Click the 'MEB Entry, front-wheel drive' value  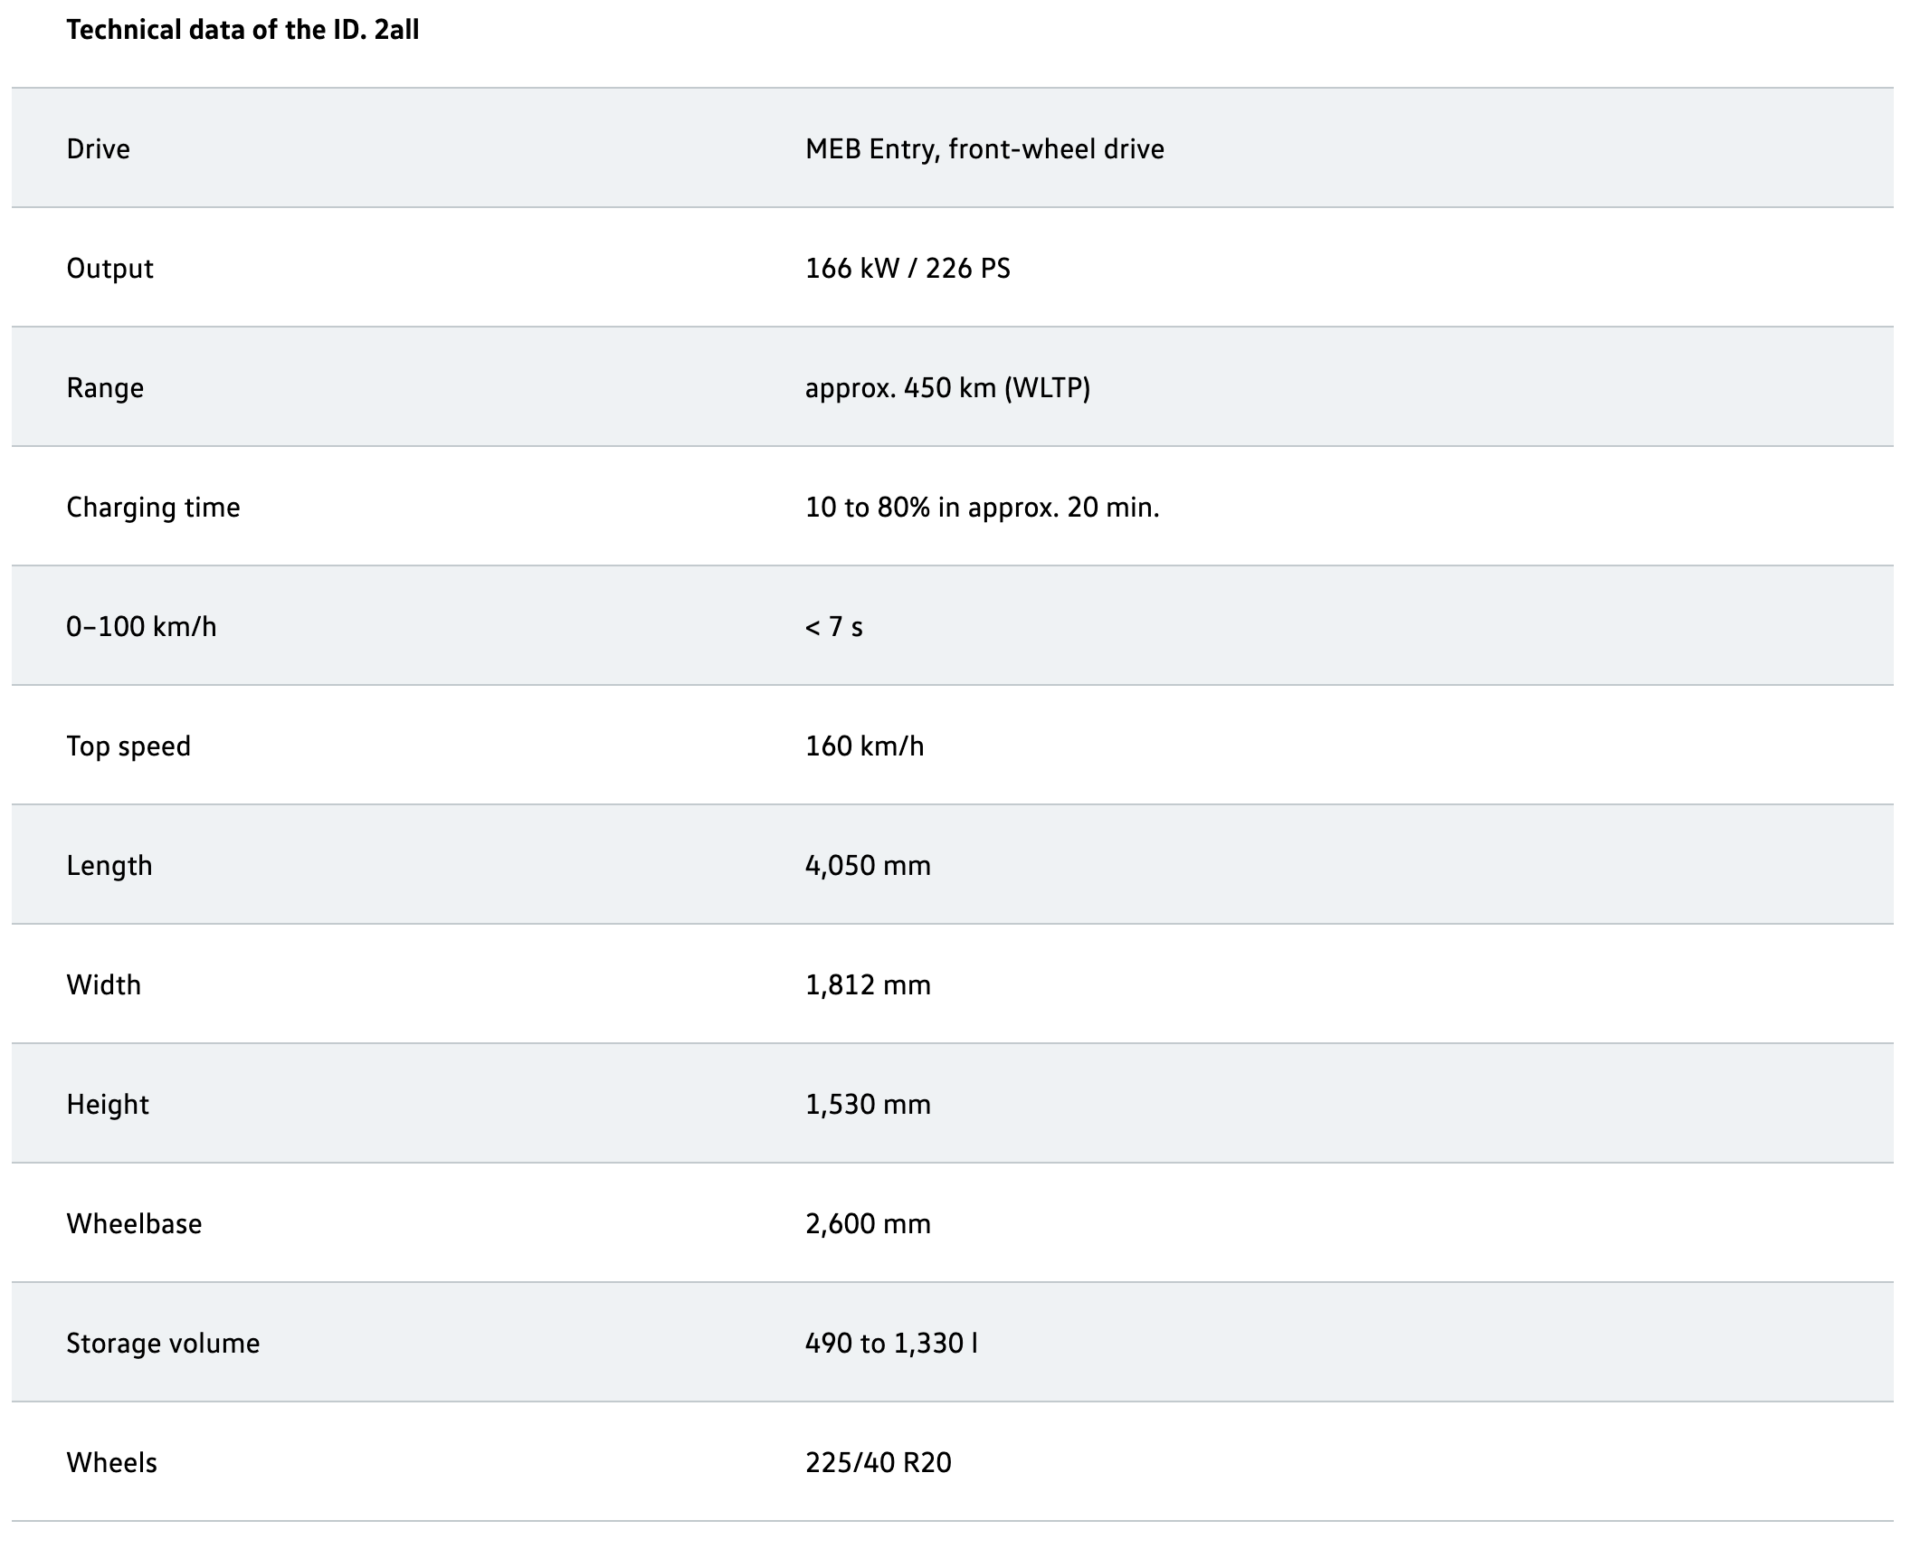click(x=985, y=149)
